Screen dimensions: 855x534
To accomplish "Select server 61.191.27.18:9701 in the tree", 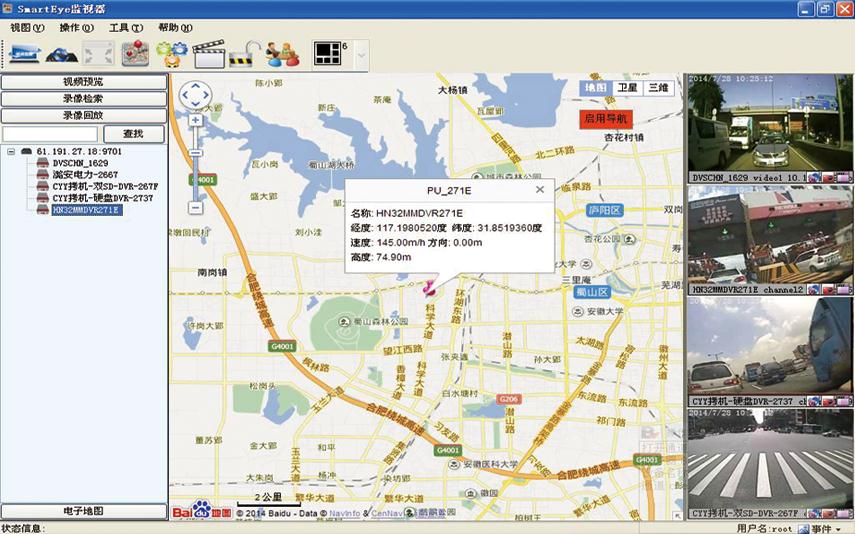I will point(79,151).
